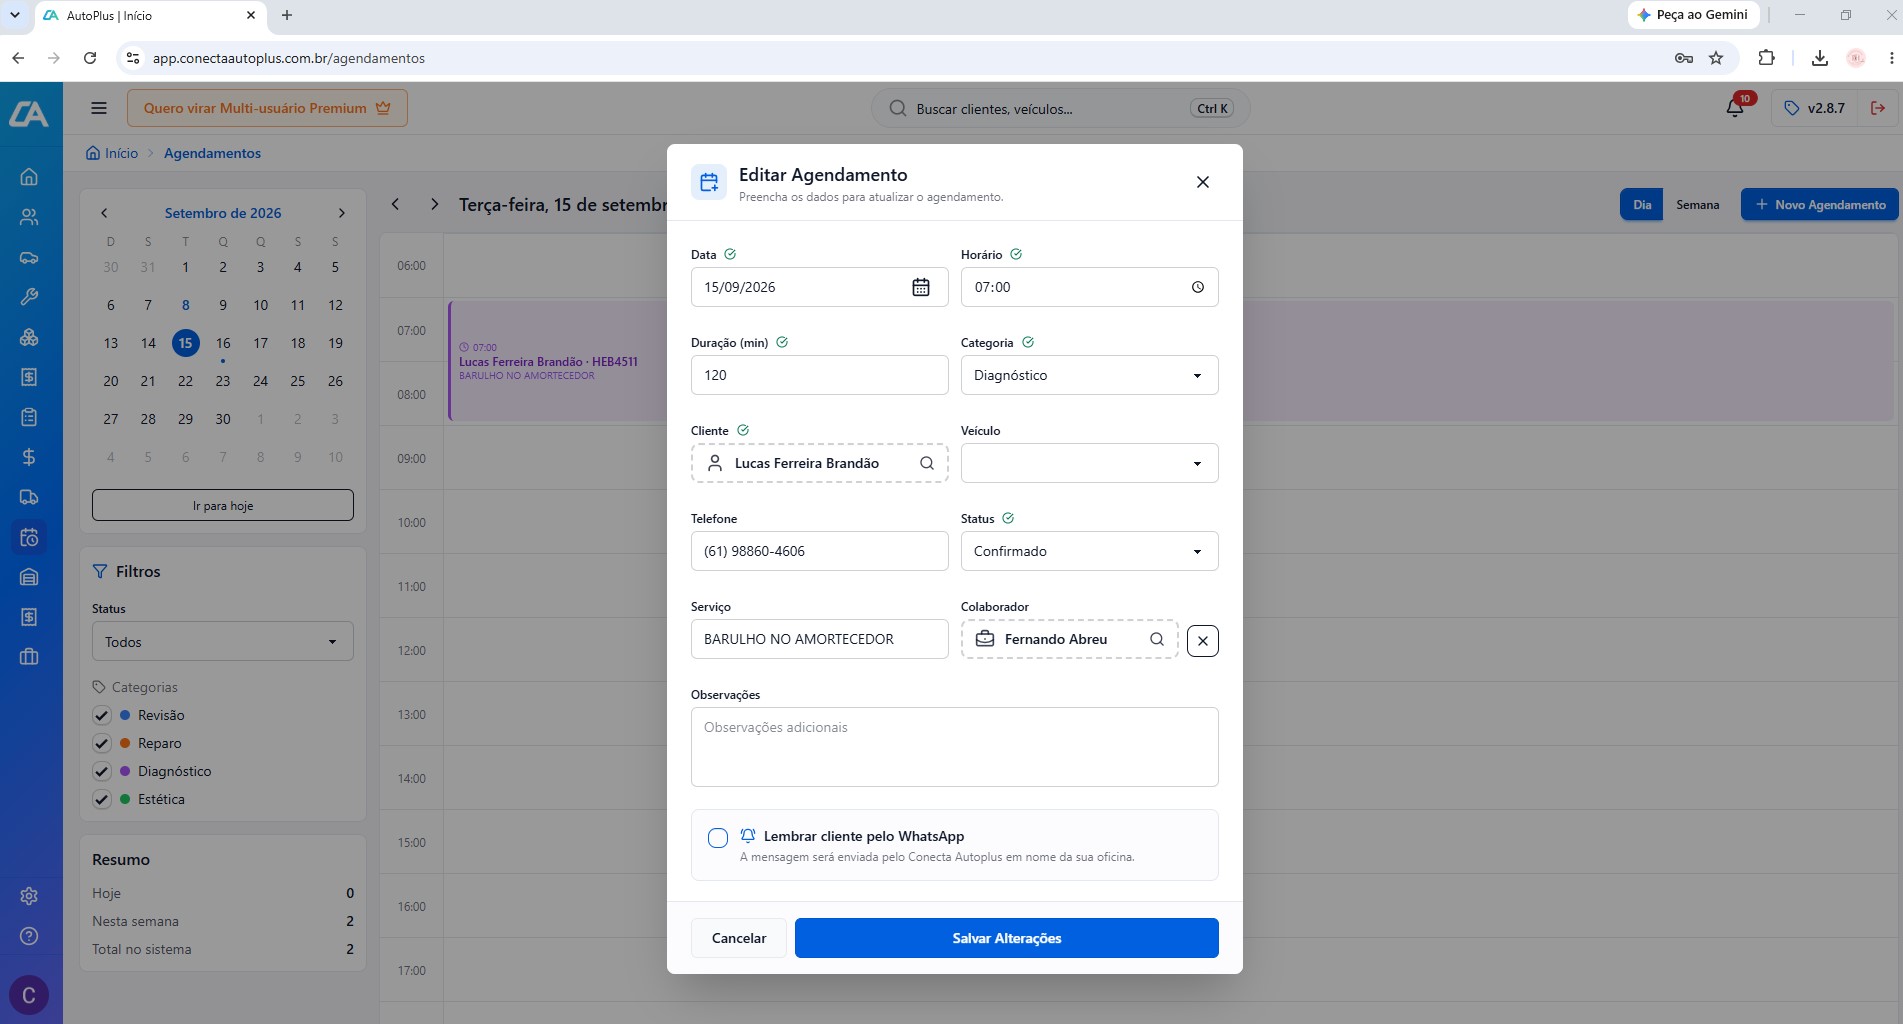Click the Agendamentos breadcrumb item
The height and width of the screenshot is (1024, 1903).
pyautogui.click(x=212, y=153)
